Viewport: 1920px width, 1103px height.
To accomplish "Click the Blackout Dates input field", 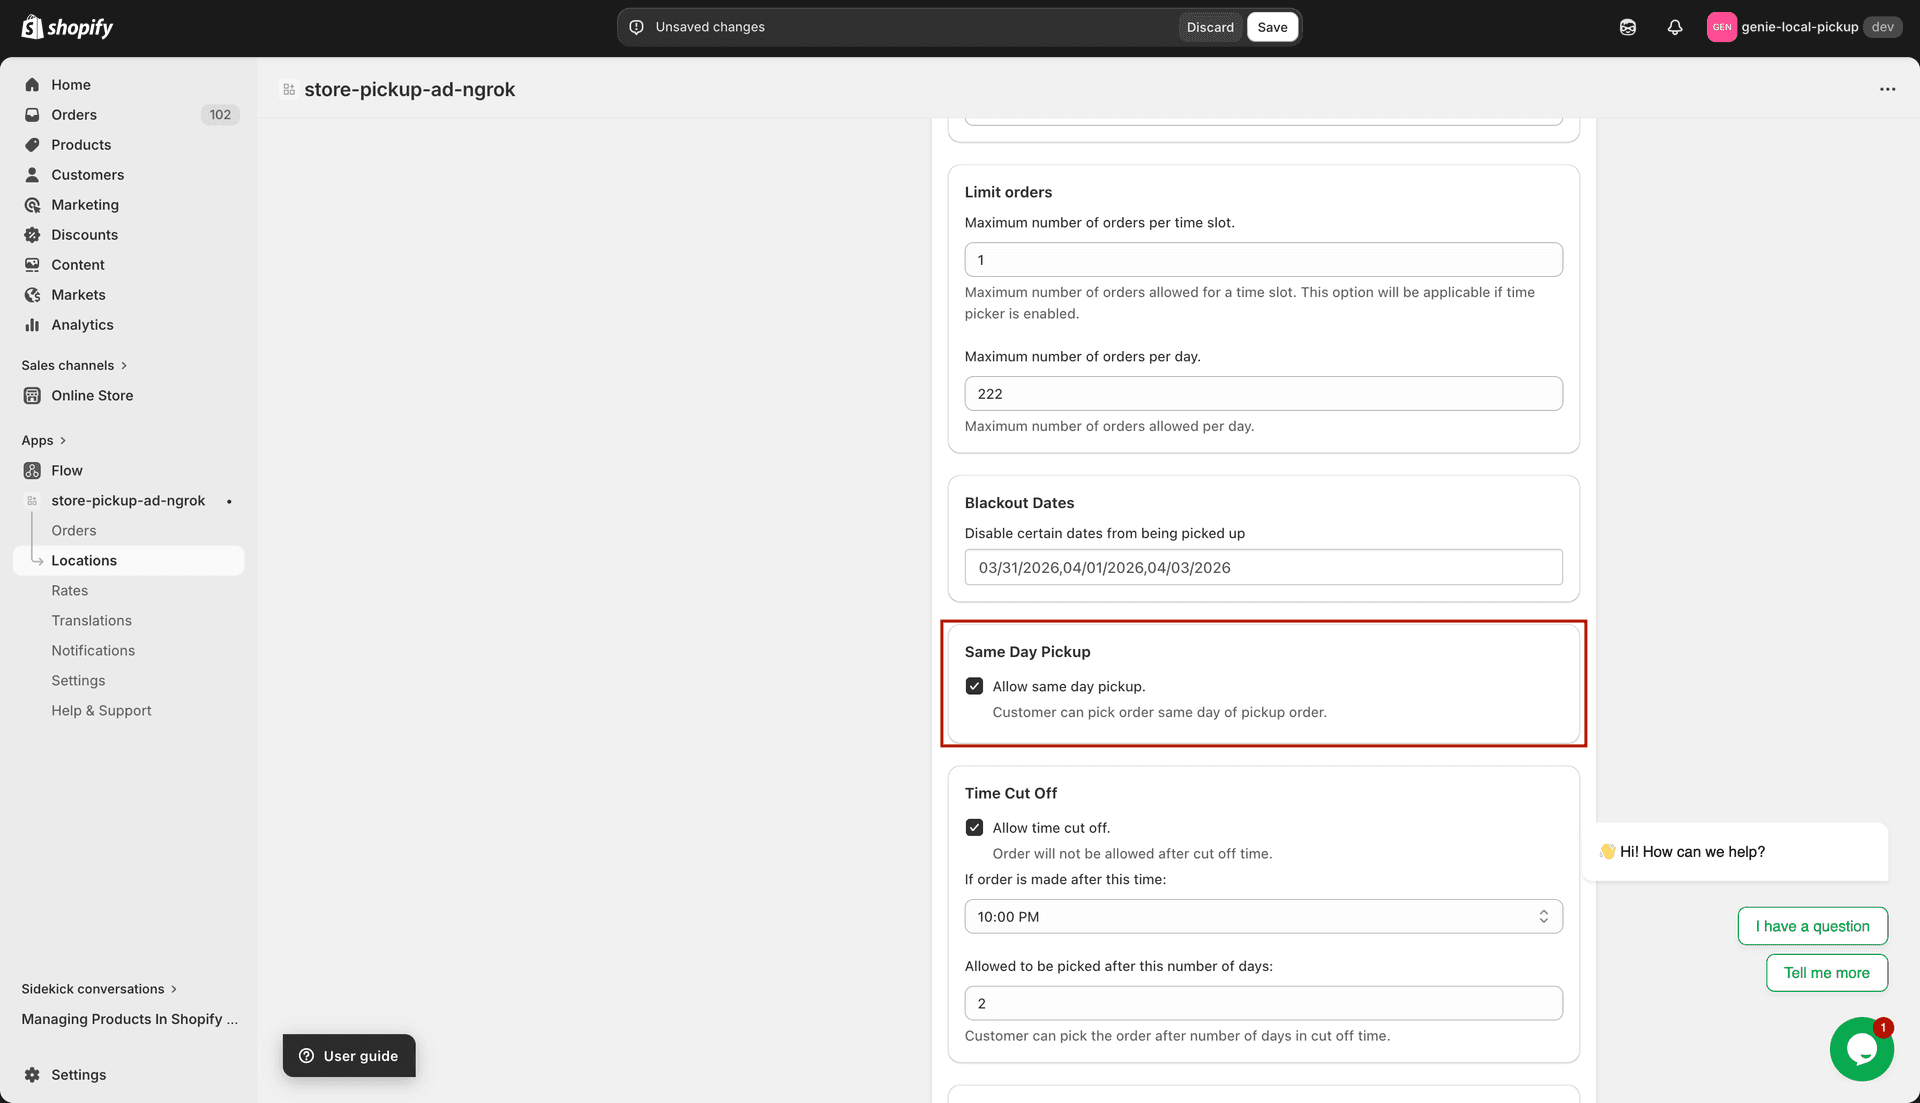I will coord(1262,567).
